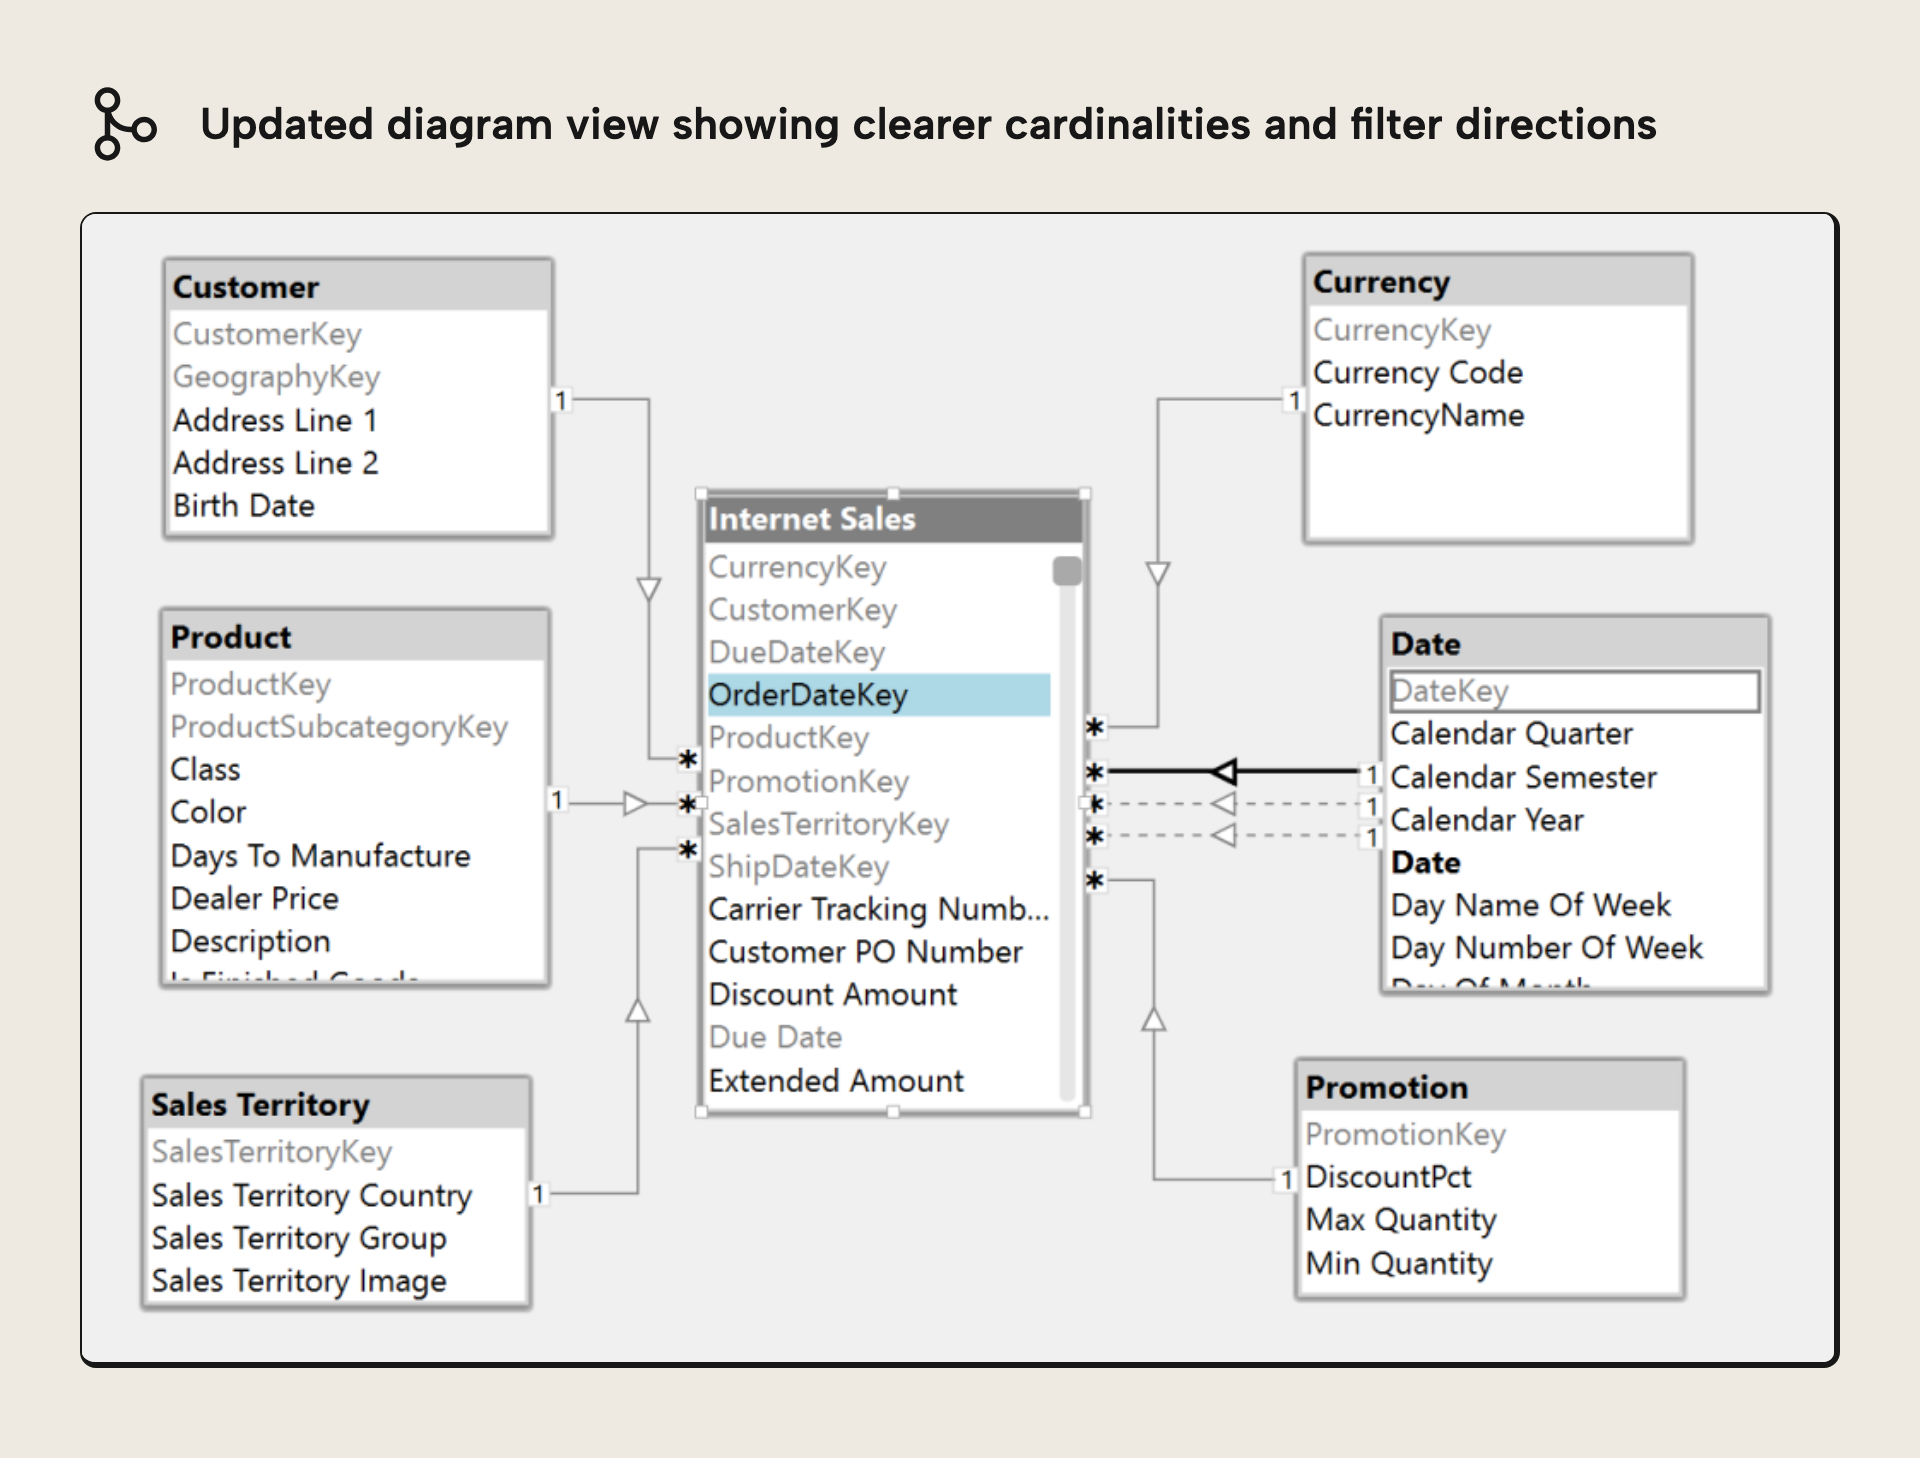Screen dimensions: 1920x1458
Task: Click the Extended Amount field
Action: click(837, 1081)
